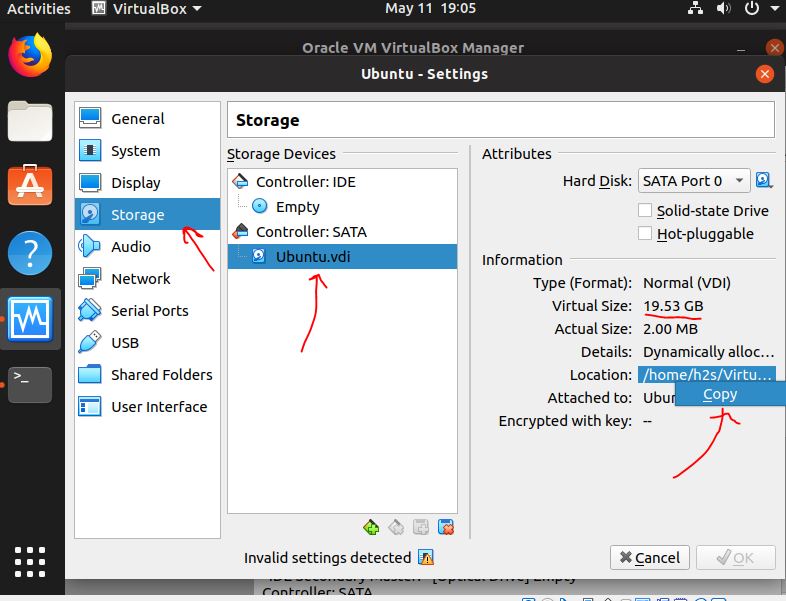Click the invalid settings warning icon
The width and height of the screenshot is (786, 601).
pyautogui.click(x=426, y=557)
